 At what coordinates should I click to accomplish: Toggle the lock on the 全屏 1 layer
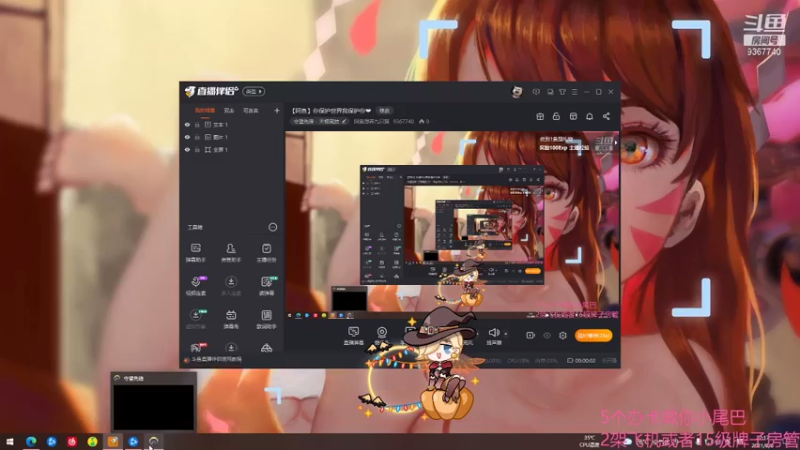click(197, 149)
